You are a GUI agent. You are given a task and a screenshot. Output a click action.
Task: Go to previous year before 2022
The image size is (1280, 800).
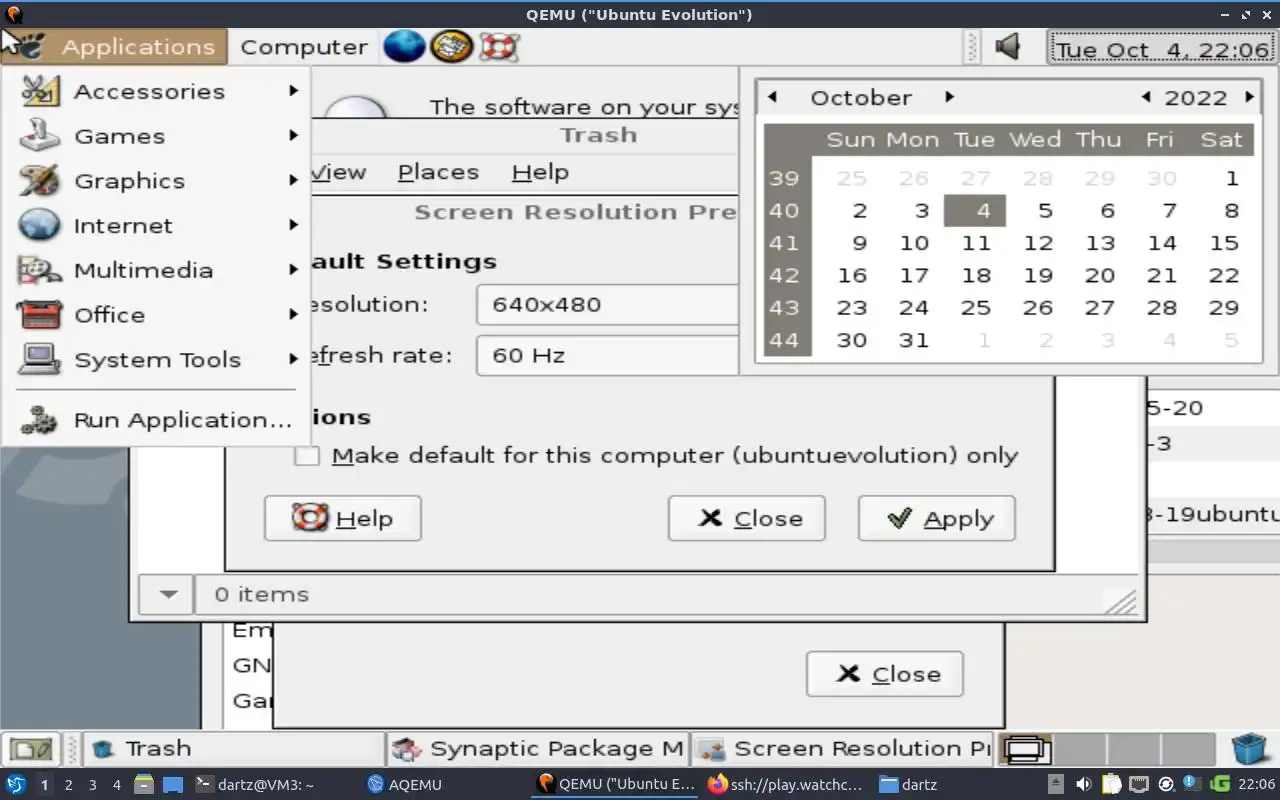1146,97
